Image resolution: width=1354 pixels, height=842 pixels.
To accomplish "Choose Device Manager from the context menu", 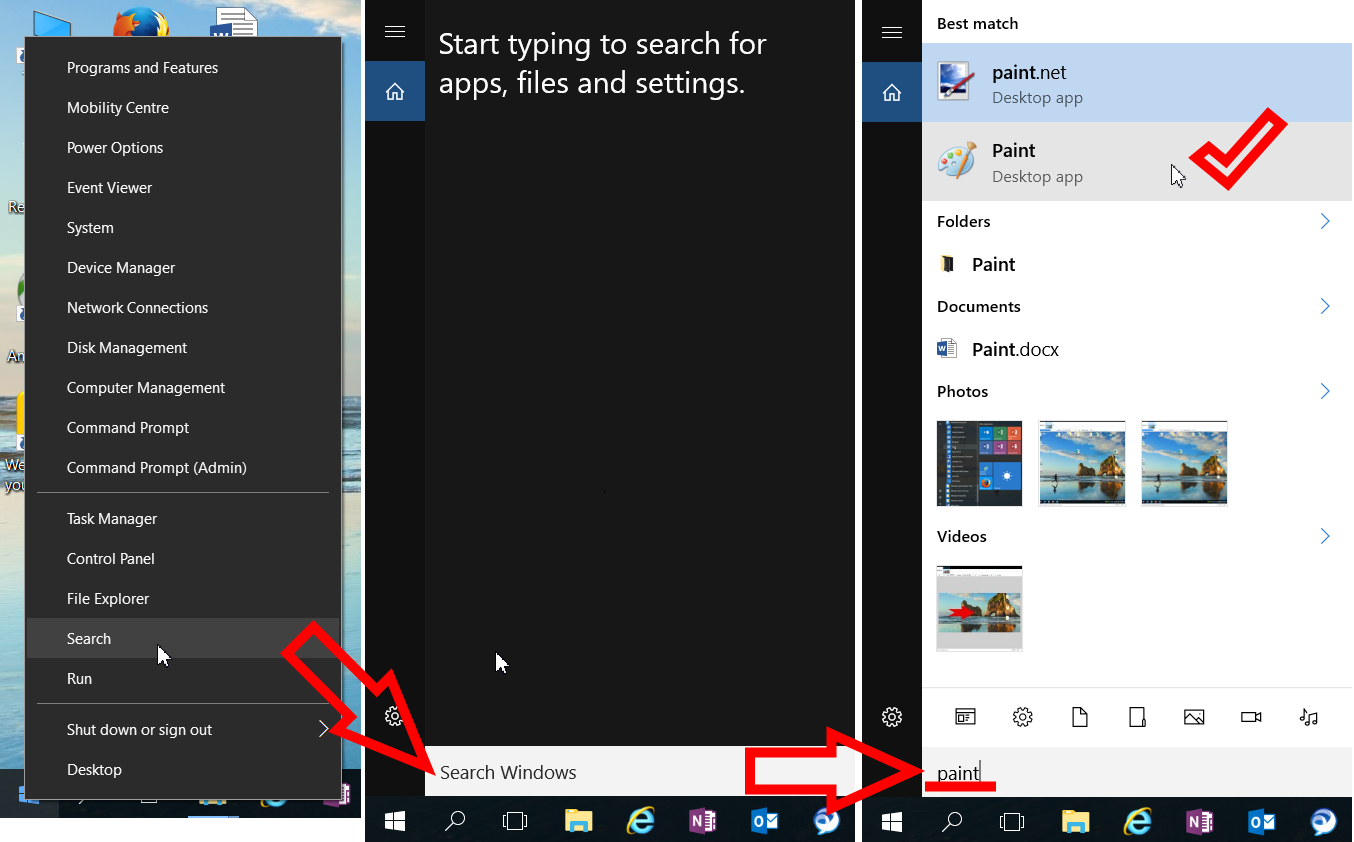I will (121, 268).
